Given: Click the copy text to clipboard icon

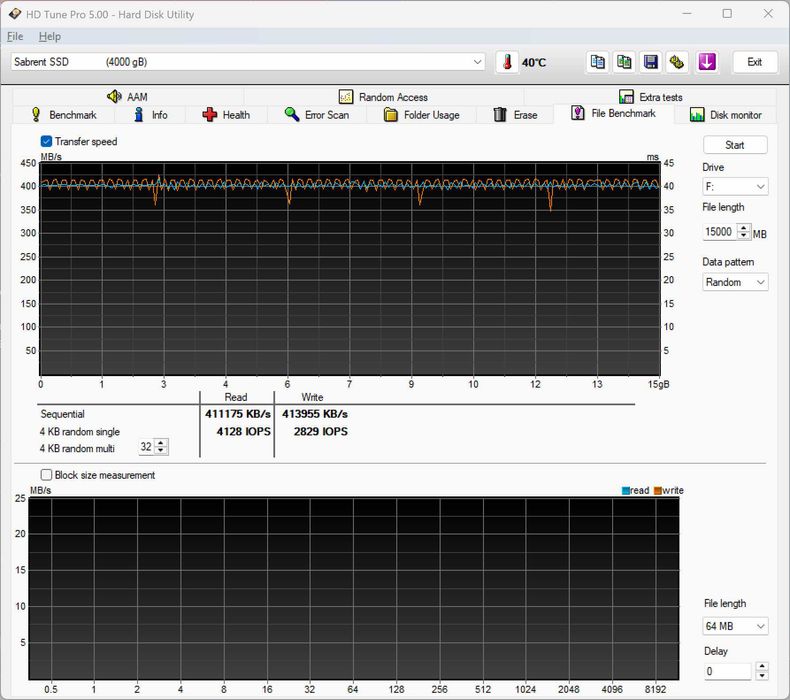Looking at the screenshot, I should pos(598,62).
